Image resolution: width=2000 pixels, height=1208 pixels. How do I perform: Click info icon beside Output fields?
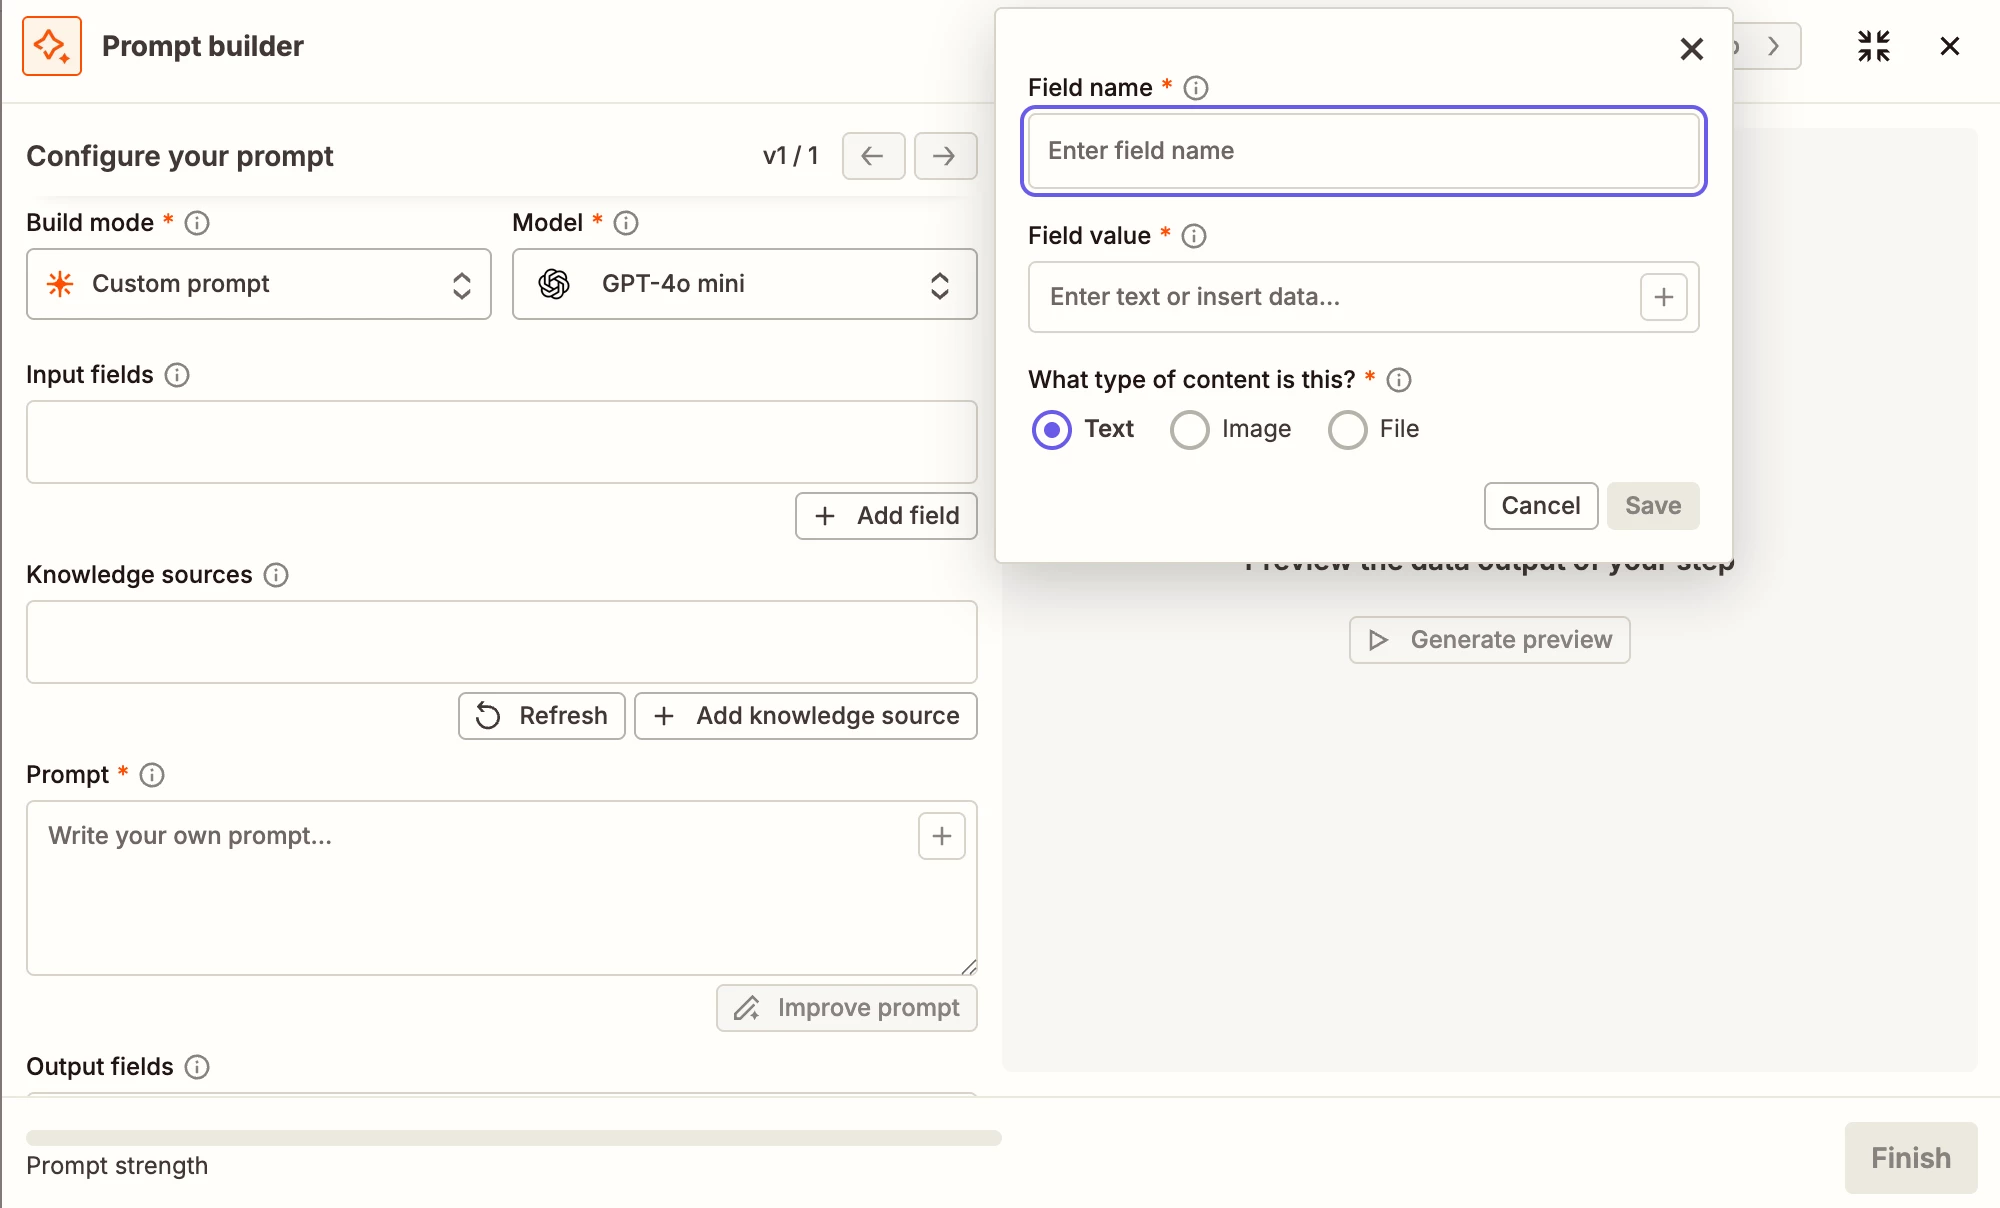(x=197, y=1067)
